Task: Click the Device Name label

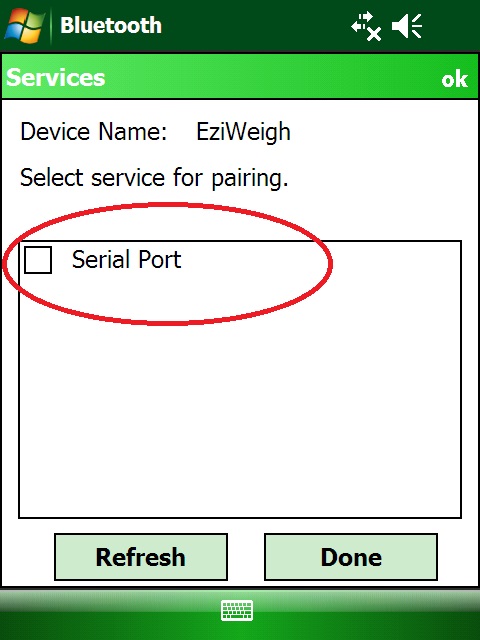Action: (94, 132)
